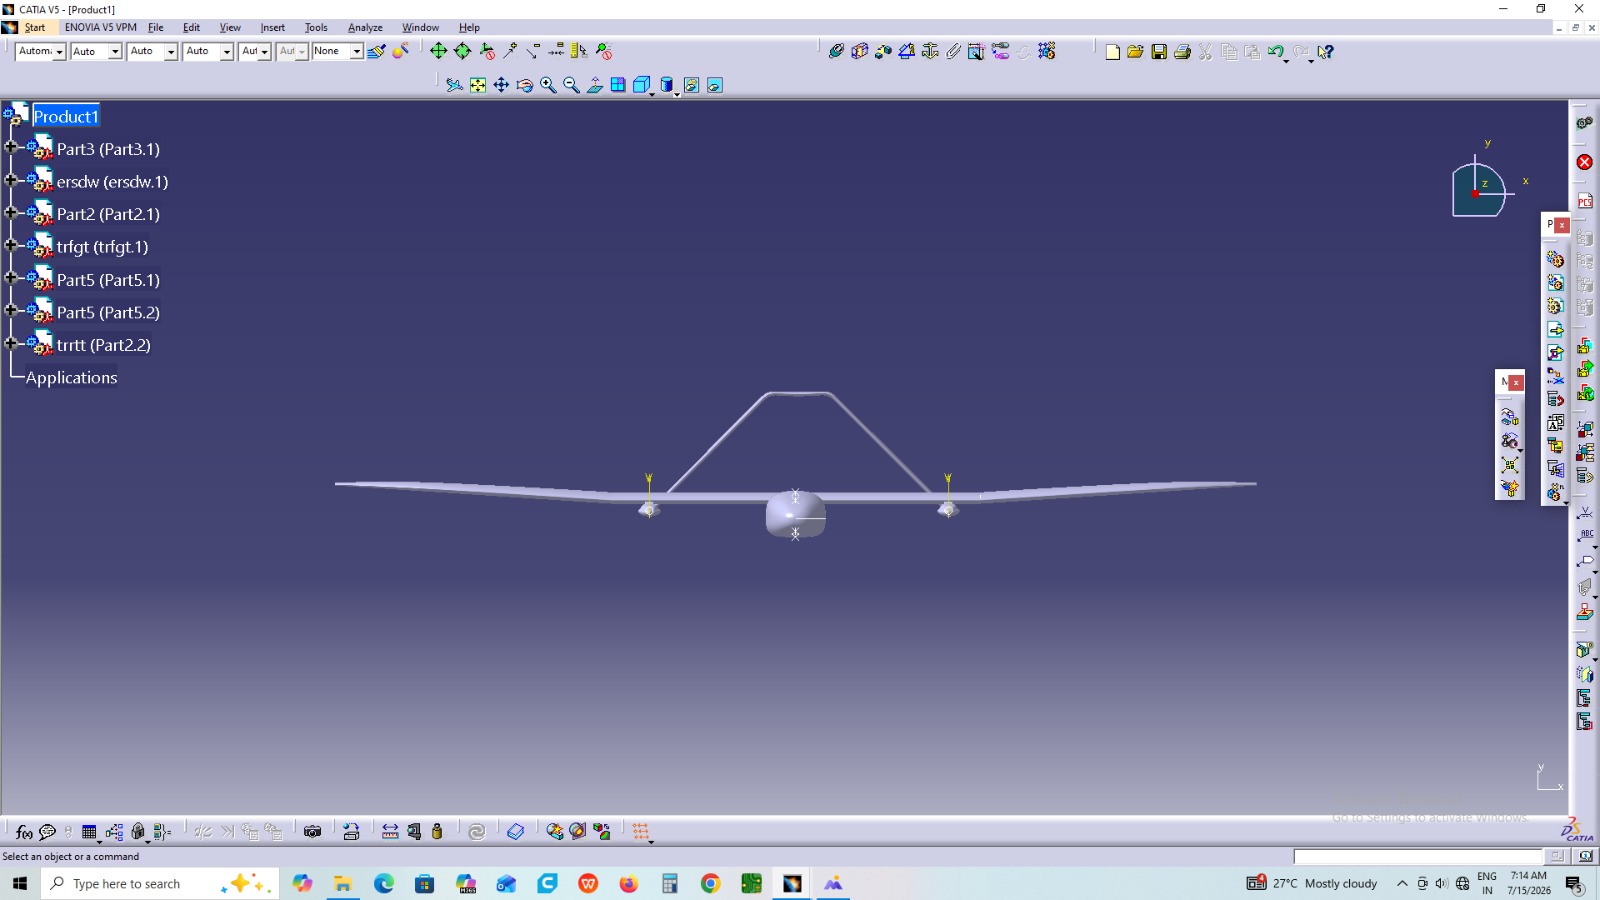Close the floating M toolbar
The width and height of the screenshot is (1600, 900).
pyautogui.click(x=1516, y=382)
